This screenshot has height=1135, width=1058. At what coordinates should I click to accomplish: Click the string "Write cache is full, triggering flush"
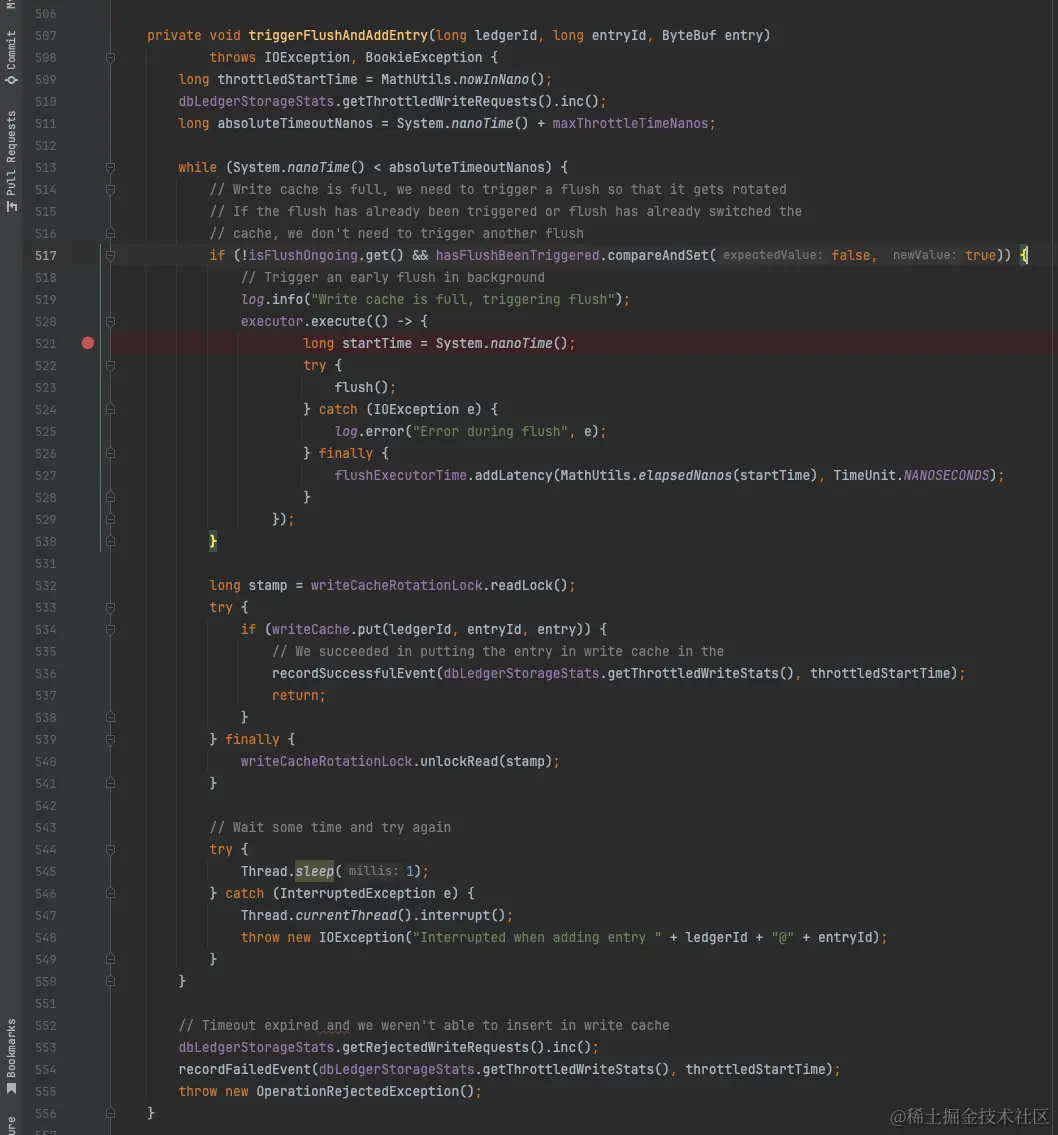pos(463,300)
